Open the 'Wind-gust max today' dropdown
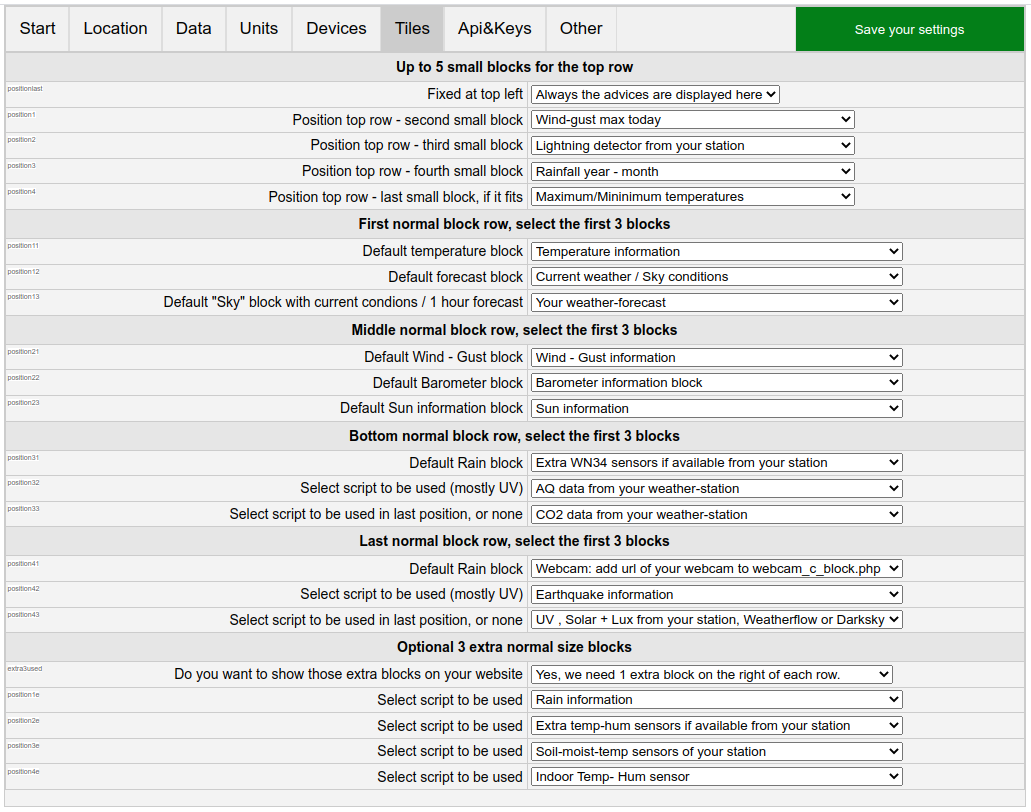 pyautogui.click(x=693, y=120)
